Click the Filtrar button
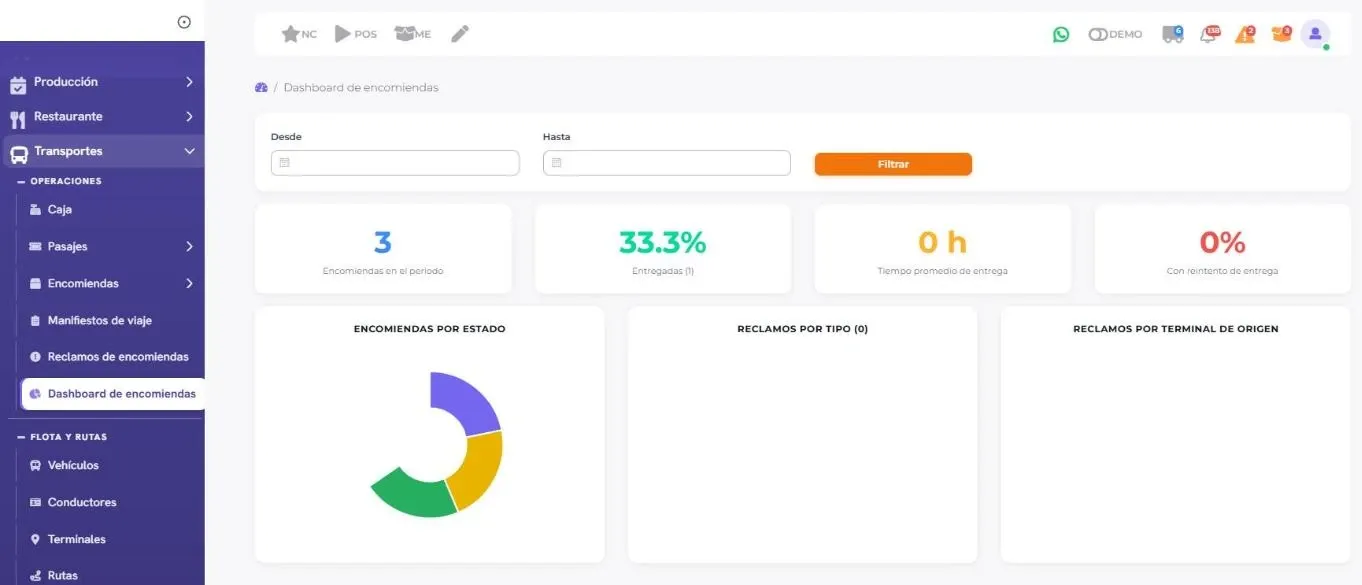The width and height of the screenshot is (1362, 585). point(893,164)
